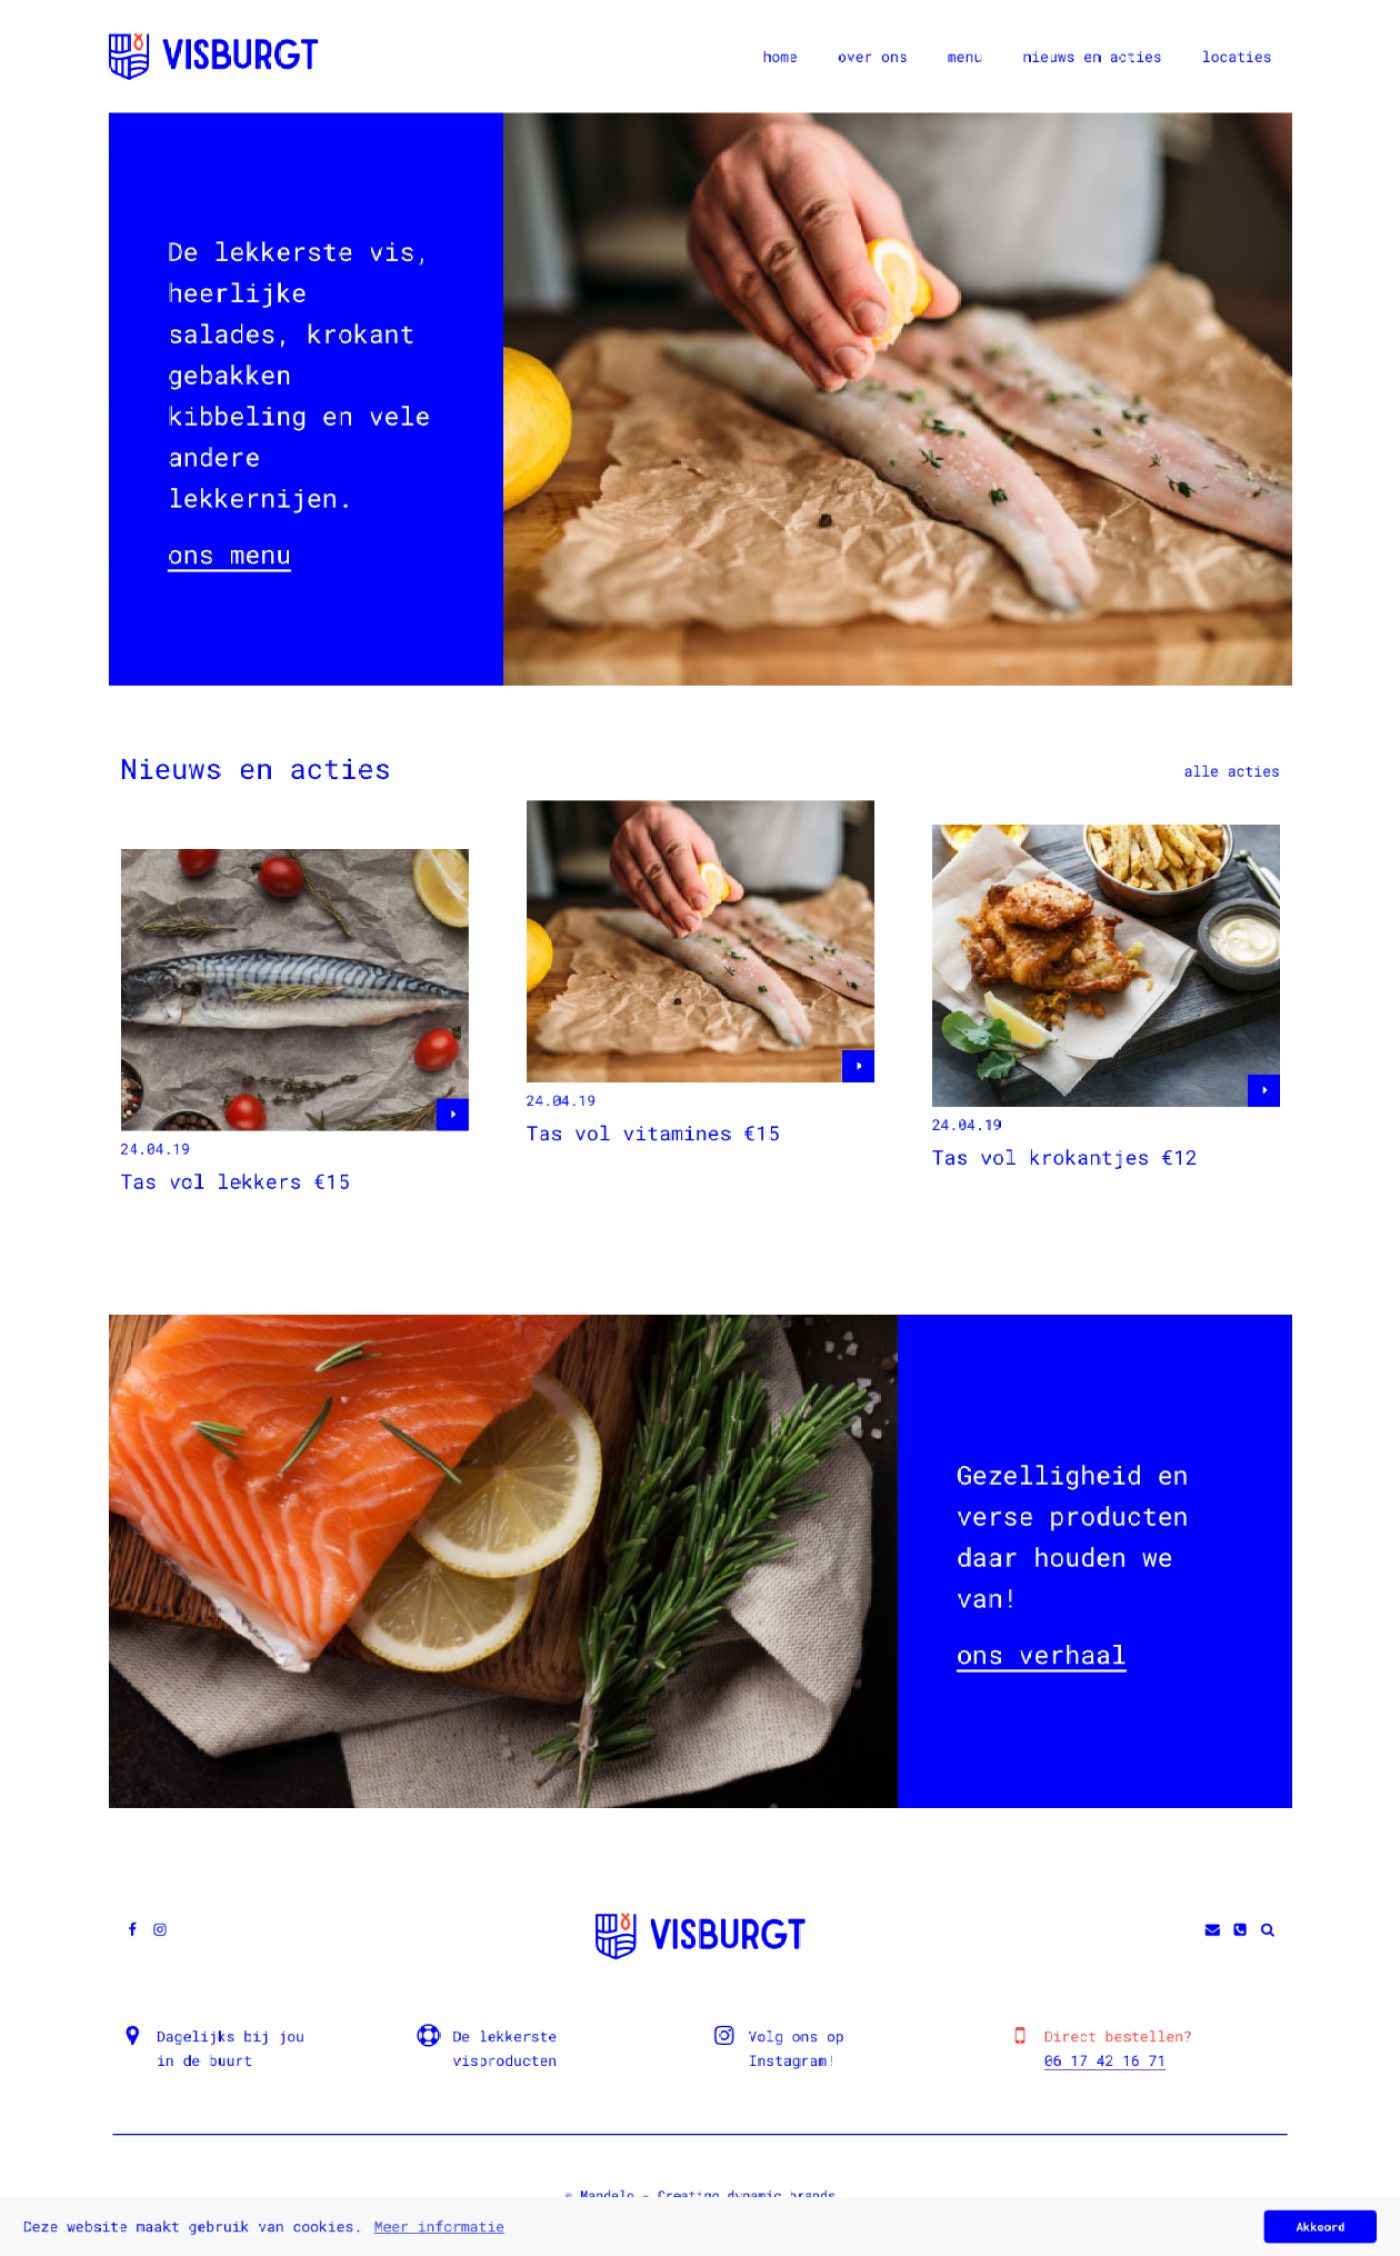The height and width of the screenshot is (2256, 1400).
Task: Follow the 'ons verhaal' link
Action: click(1041, 1656)
